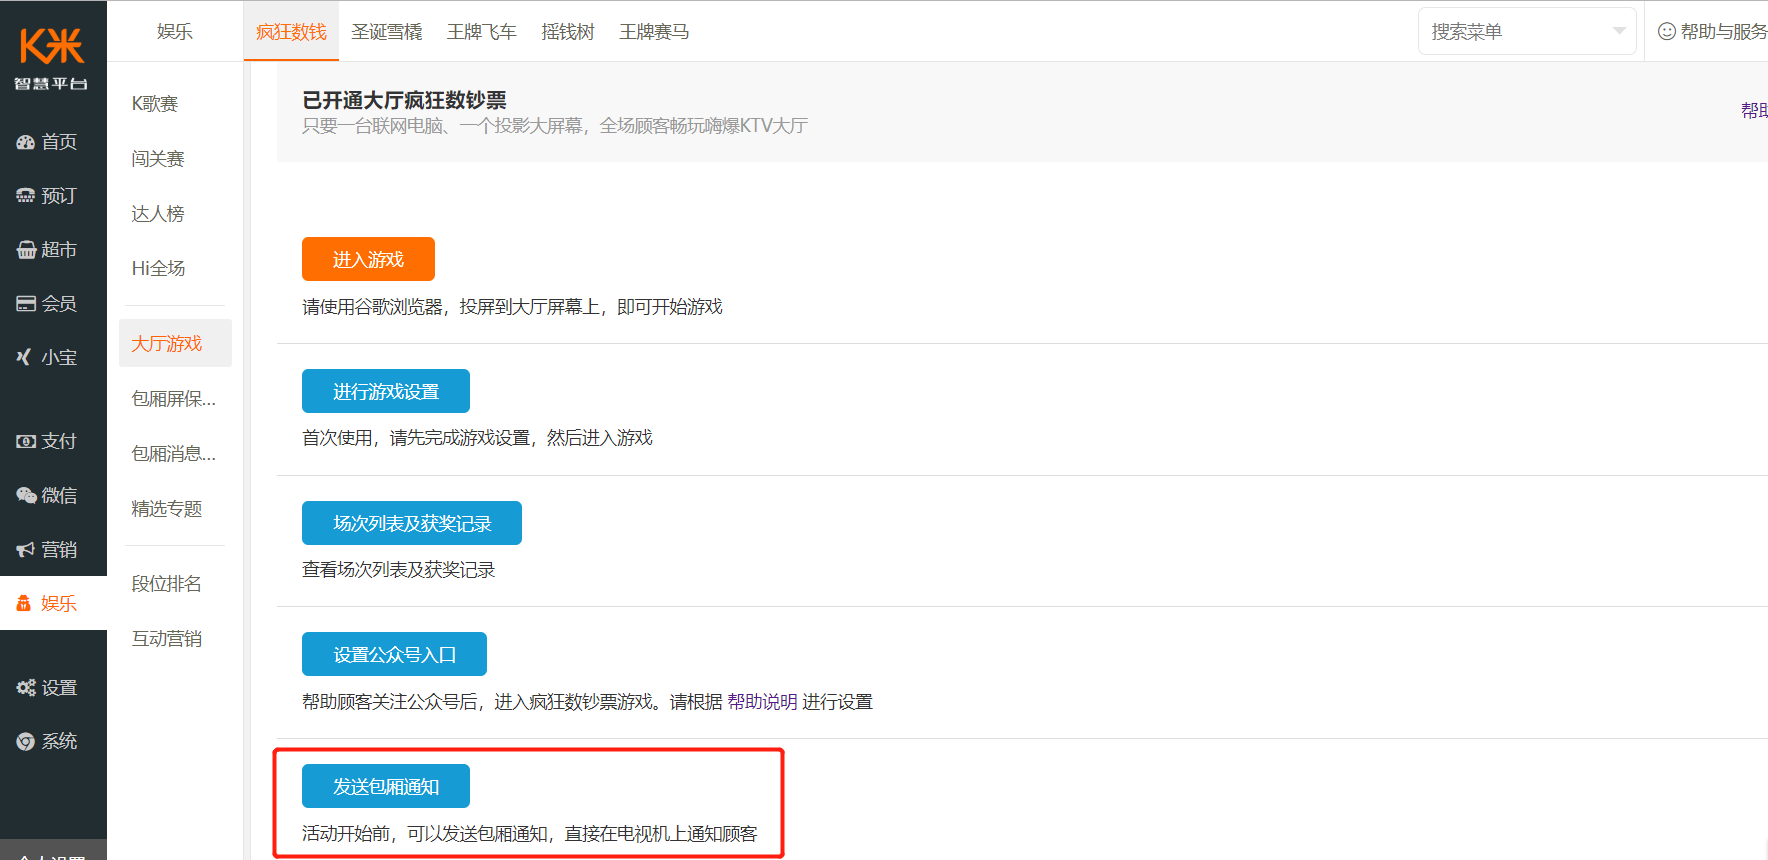Click the 会员 card icon in sidebar
1768x860 pixels.
pyautogui.click(x=26, y=304)
